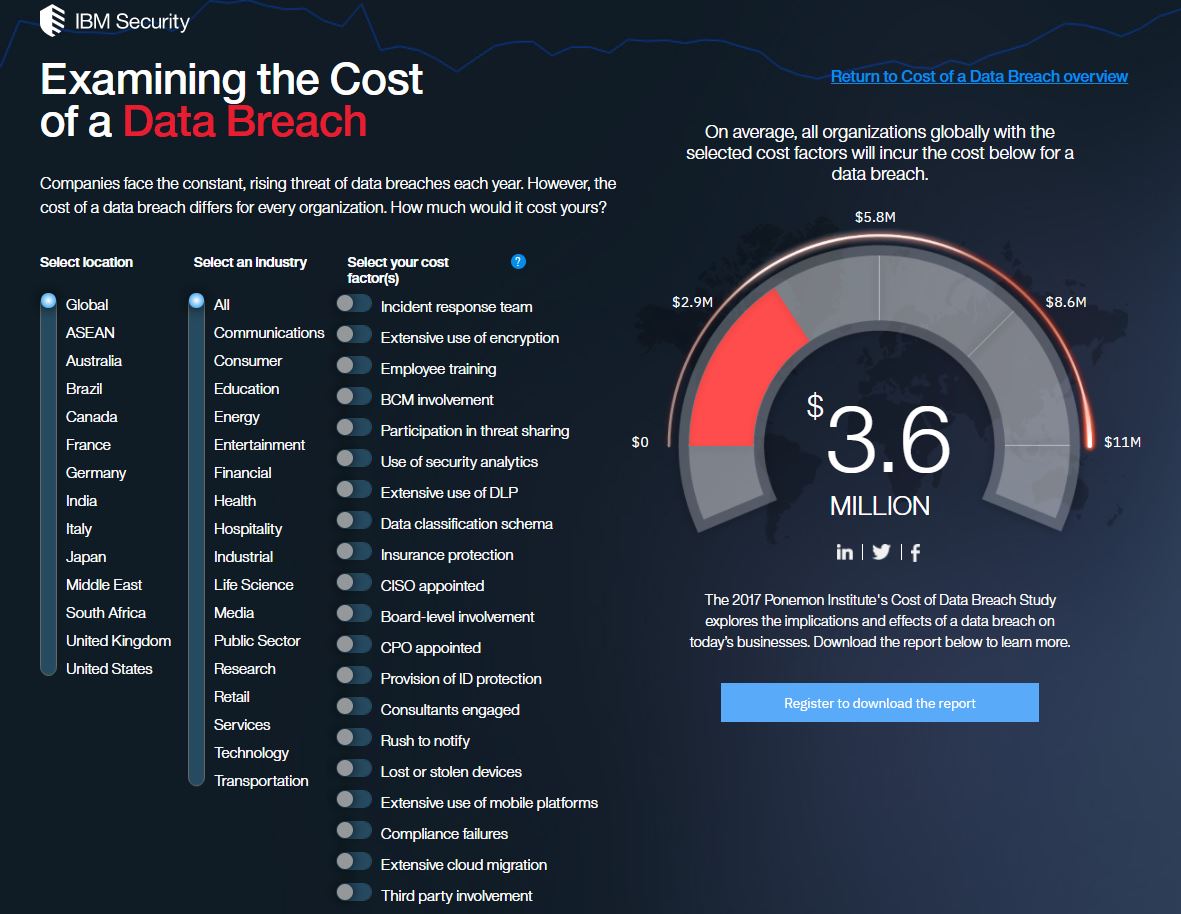Toggle the CISO appointed switch

pos(354,583)
